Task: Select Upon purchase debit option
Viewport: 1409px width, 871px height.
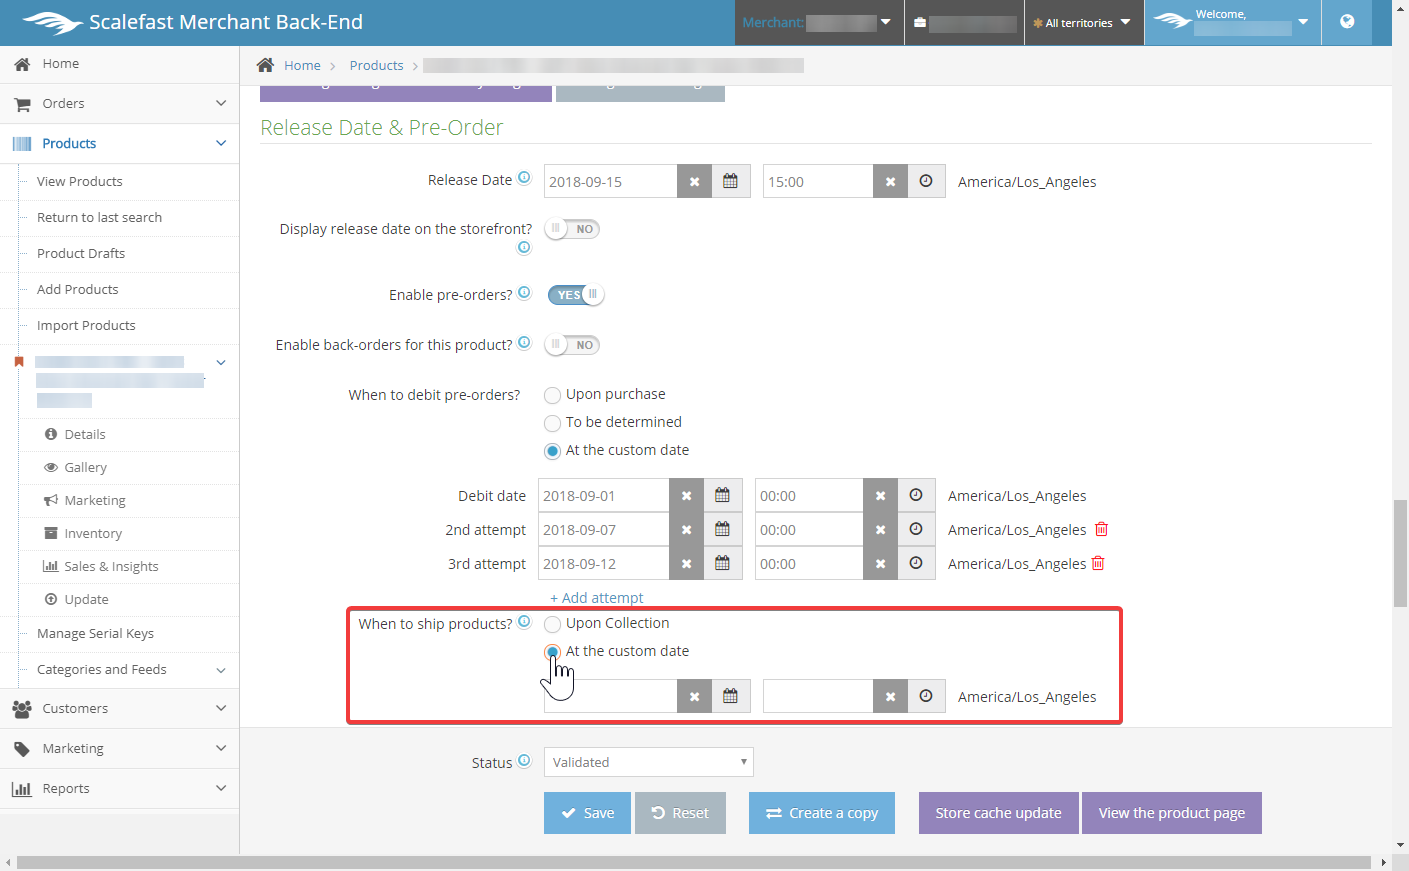Action: pos(552,395)
